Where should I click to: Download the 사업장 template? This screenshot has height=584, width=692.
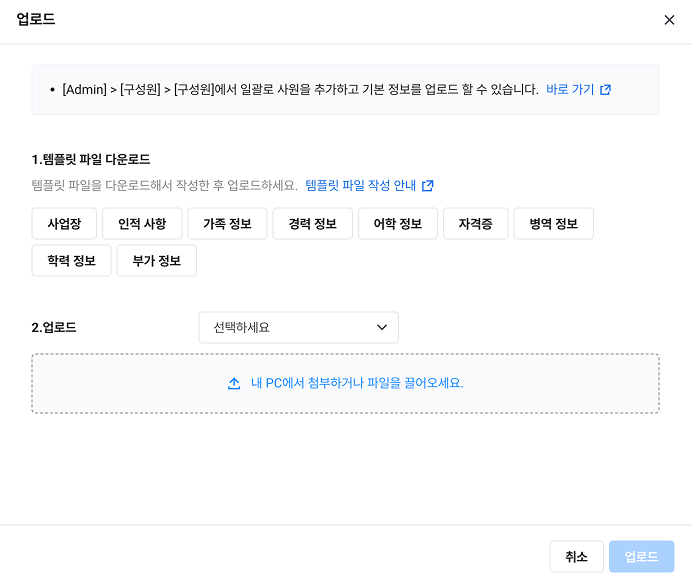click(x=64, y=224)
